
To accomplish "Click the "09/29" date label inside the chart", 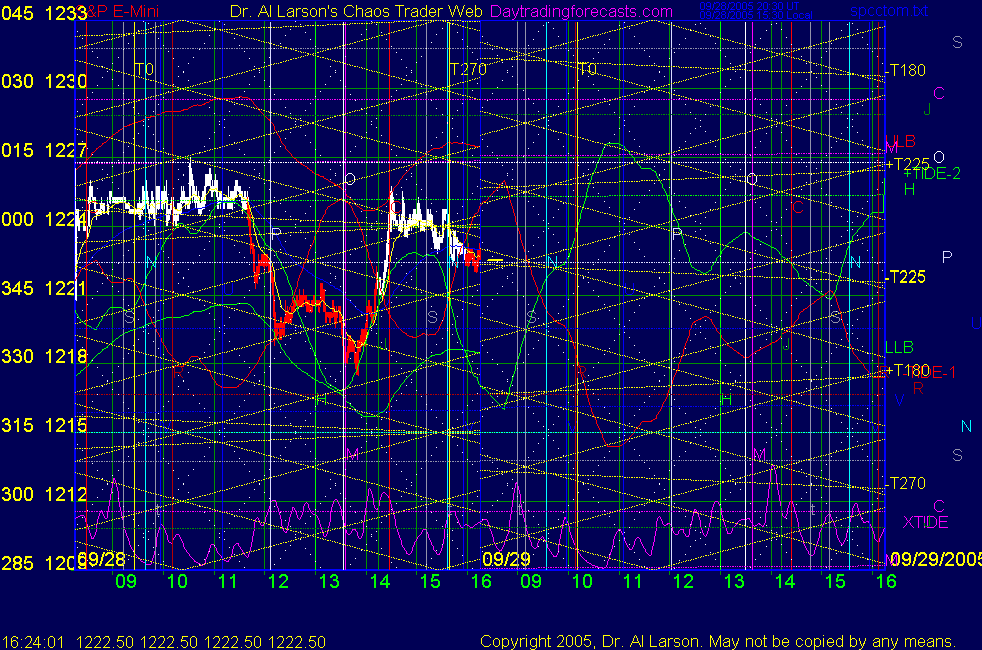I will click(506, 559).
